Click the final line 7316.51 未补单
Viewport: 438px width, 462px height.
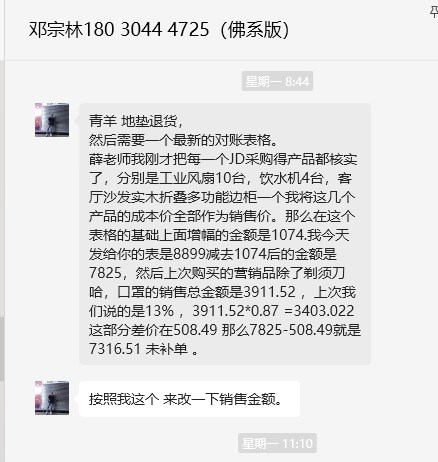(x=144, y=349)
